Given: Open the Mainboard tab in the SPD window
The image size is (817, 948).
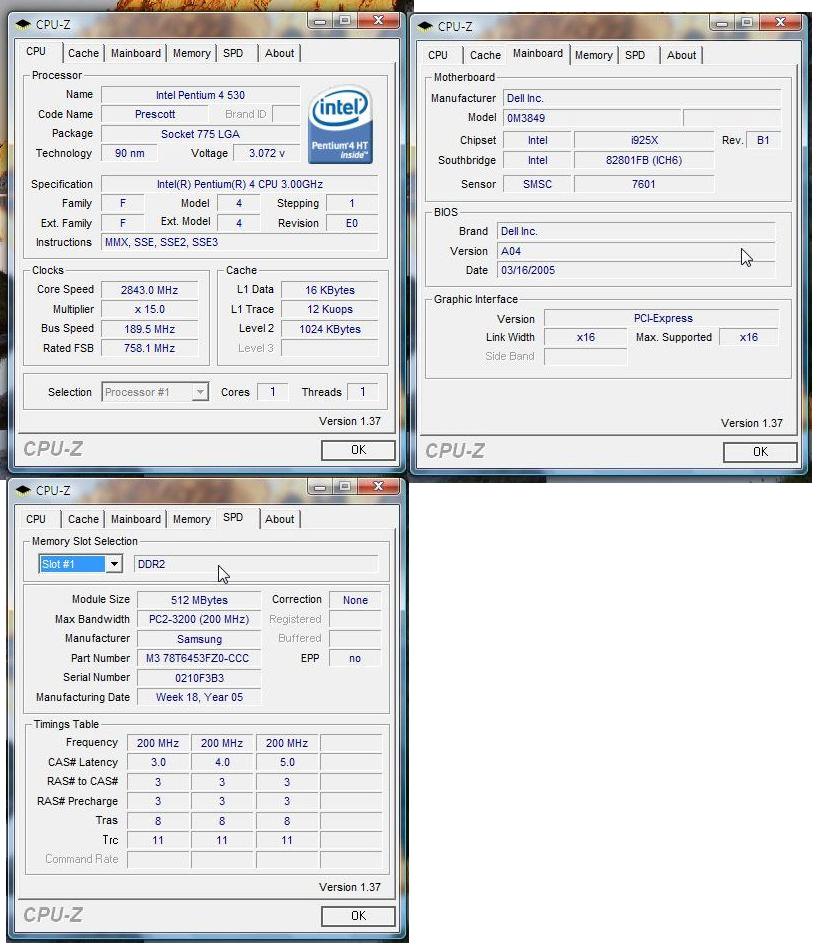Looking at the screenshot, I should click(135, 519).
